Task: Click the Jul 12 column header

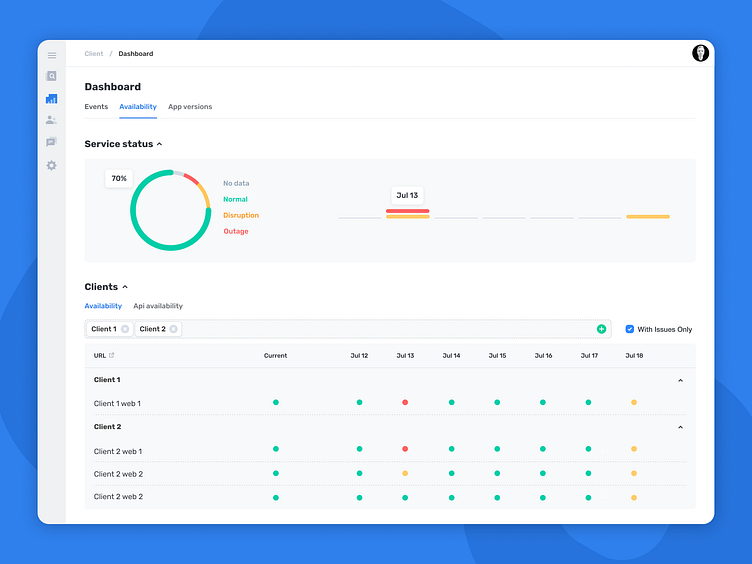Action: pos(359,355)
